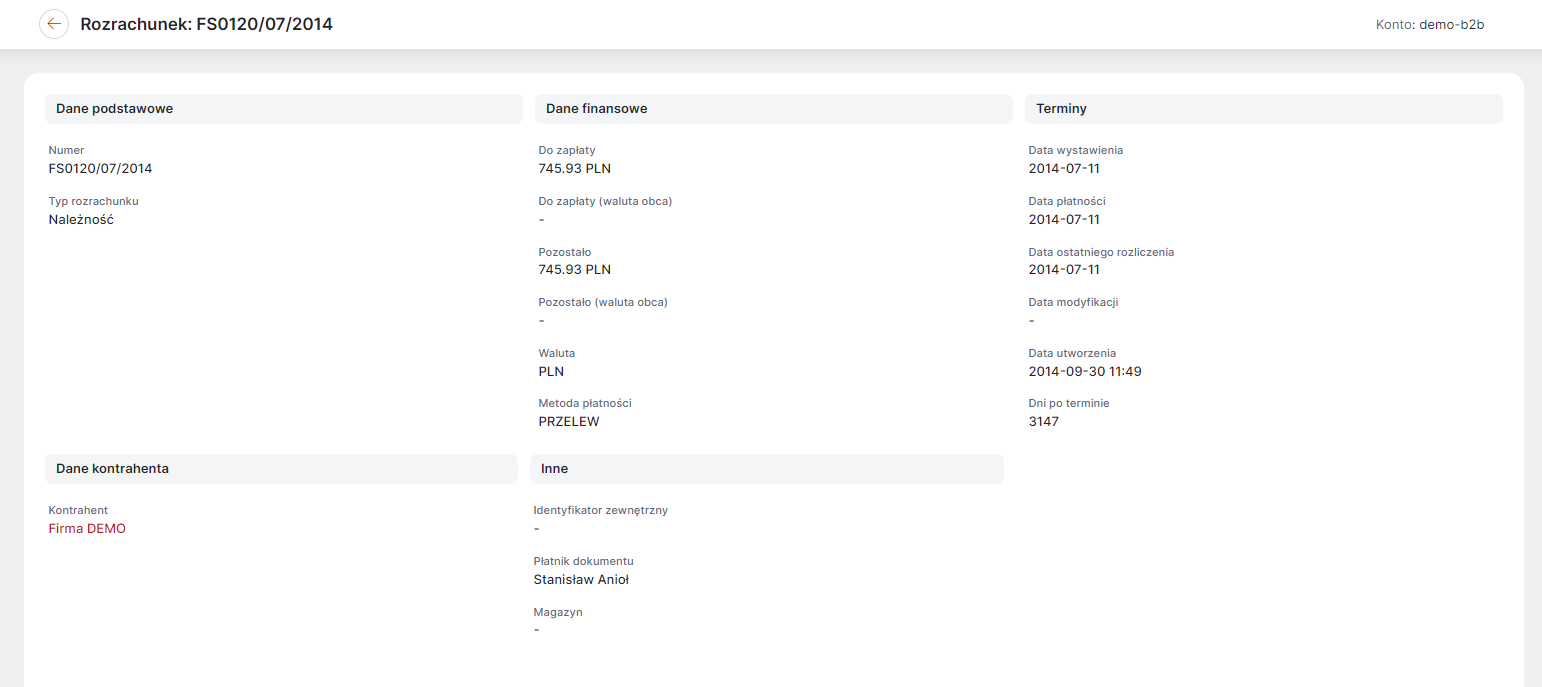
Task: Click the back arrow icon
Action: [54, 24]
